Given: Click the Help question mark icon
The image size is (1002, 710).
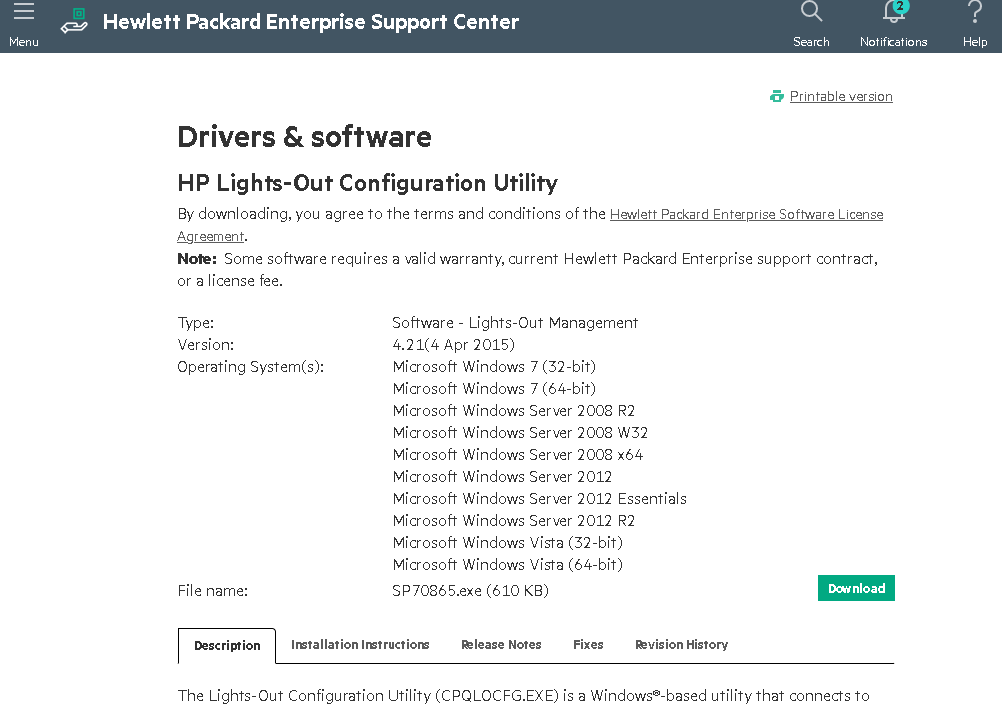Looking at the screenshot, I should (x=975, y=13).
